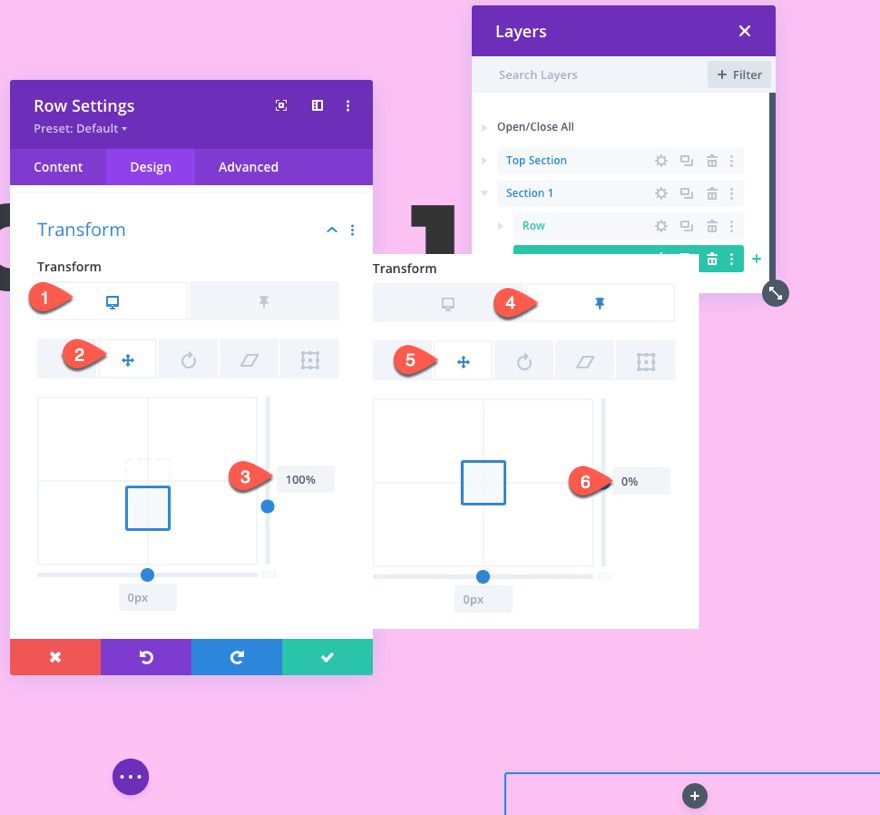Choose the transform origin icon in Row Settings
Viewport: 880px width, 815px height.
[x=310, y=360]
